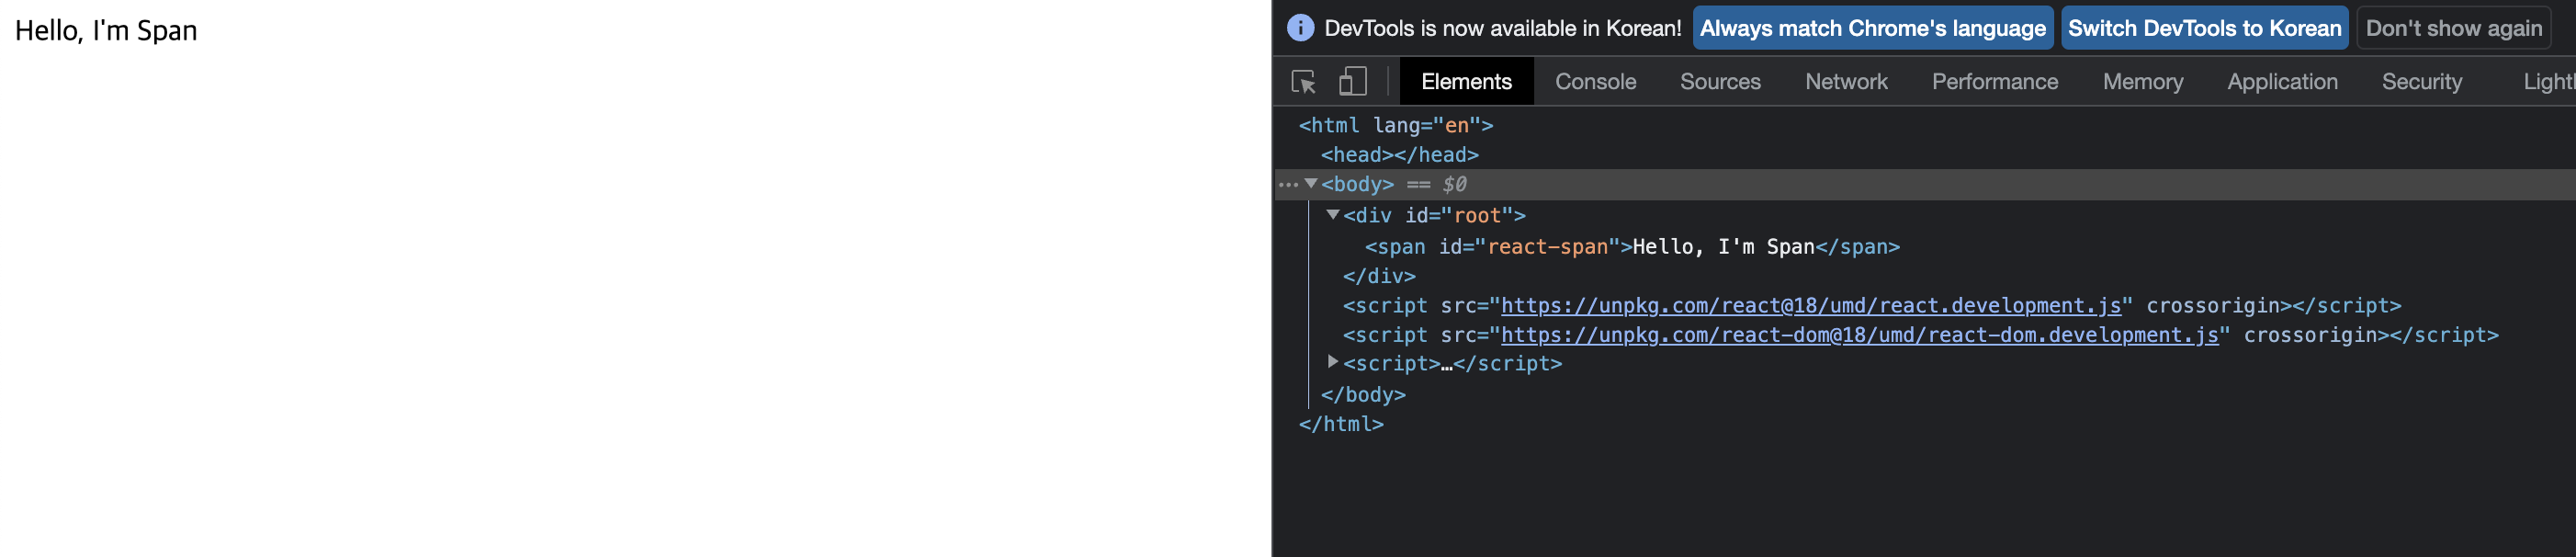Select the closing </html> row
This screenshot has height=557, width=2576.
[1341, 424]
